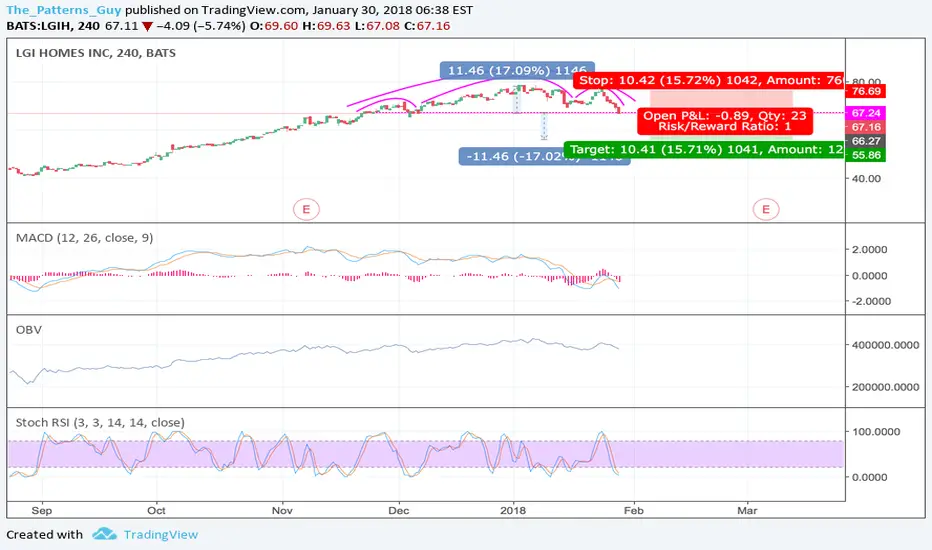Image resolution: width=932 pixels, height=550 pixels.
Task: Click the LGI HOMES INC, 240, BATS title
Action: 96,53
